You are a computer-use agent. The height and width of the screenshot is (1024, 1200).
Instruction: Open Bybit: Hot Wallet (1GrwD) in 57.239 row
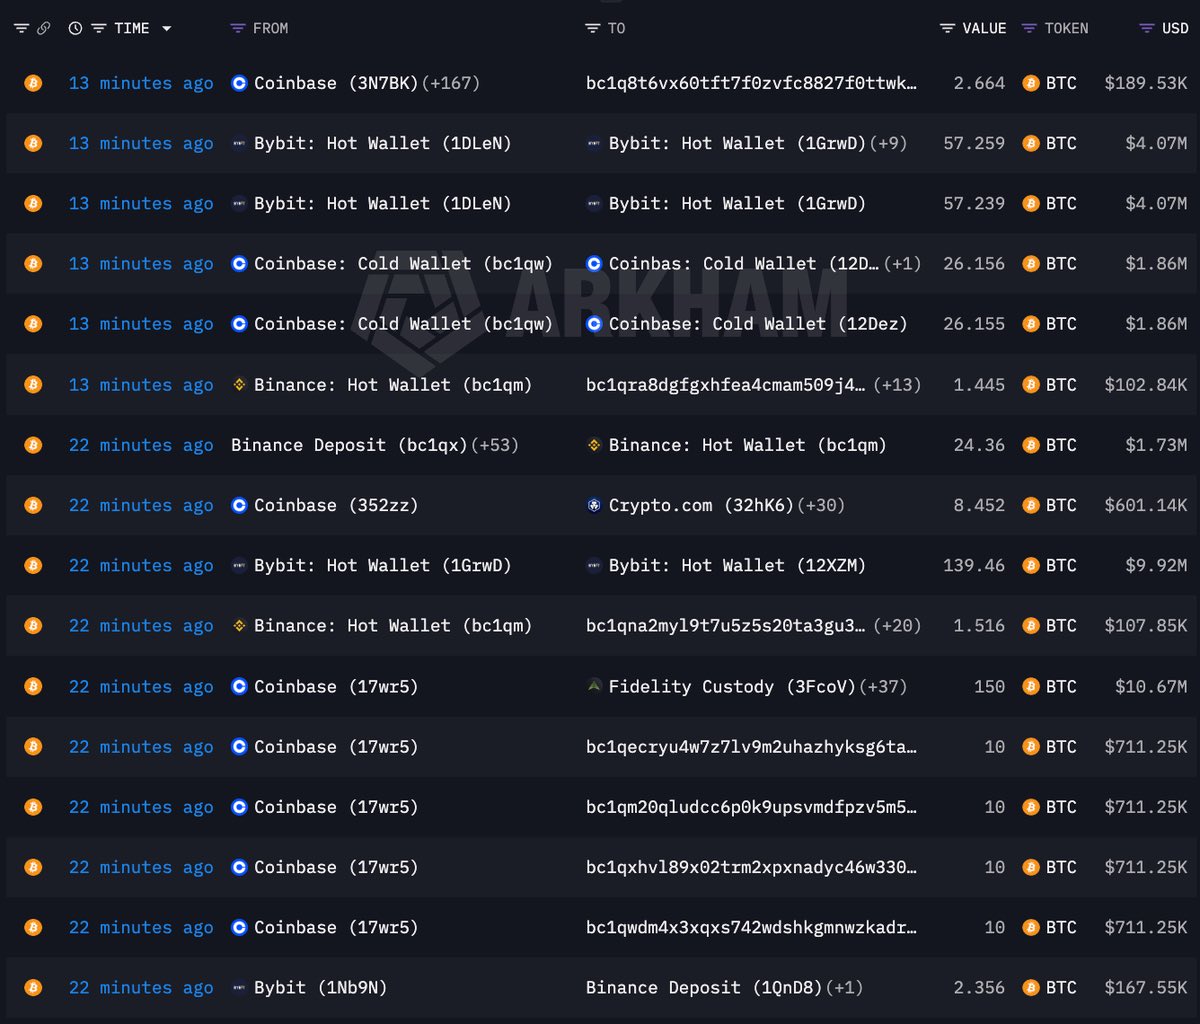pos(737,203)
